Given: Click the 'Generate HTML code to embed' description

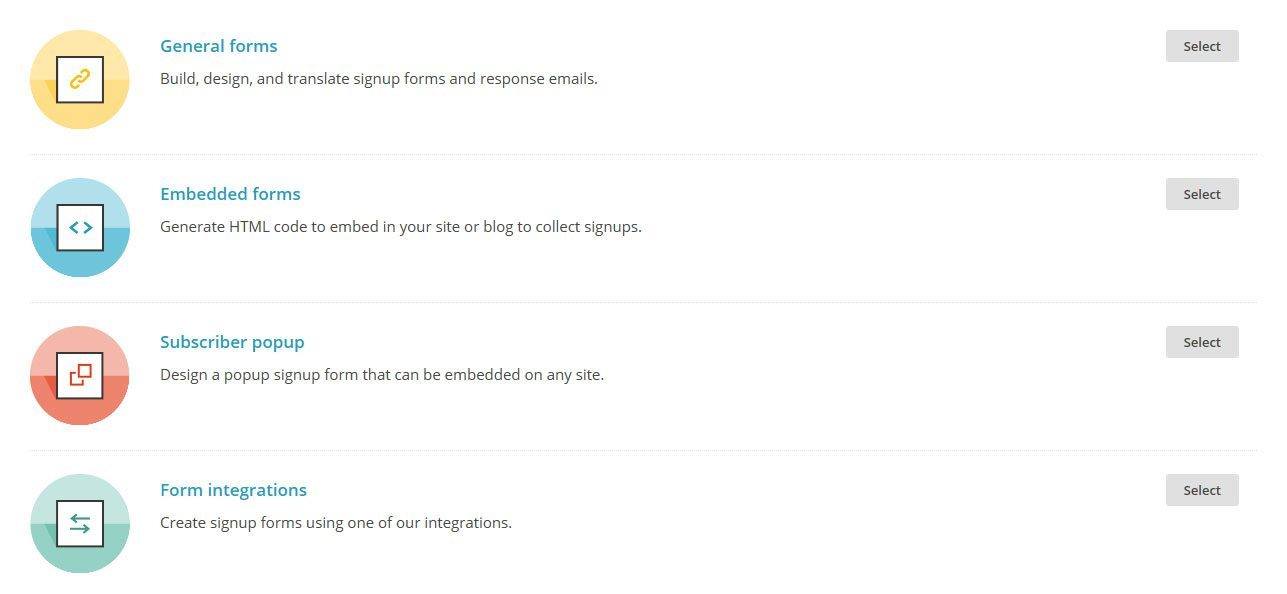Looking at the screenshot, I should pos(401,226).
